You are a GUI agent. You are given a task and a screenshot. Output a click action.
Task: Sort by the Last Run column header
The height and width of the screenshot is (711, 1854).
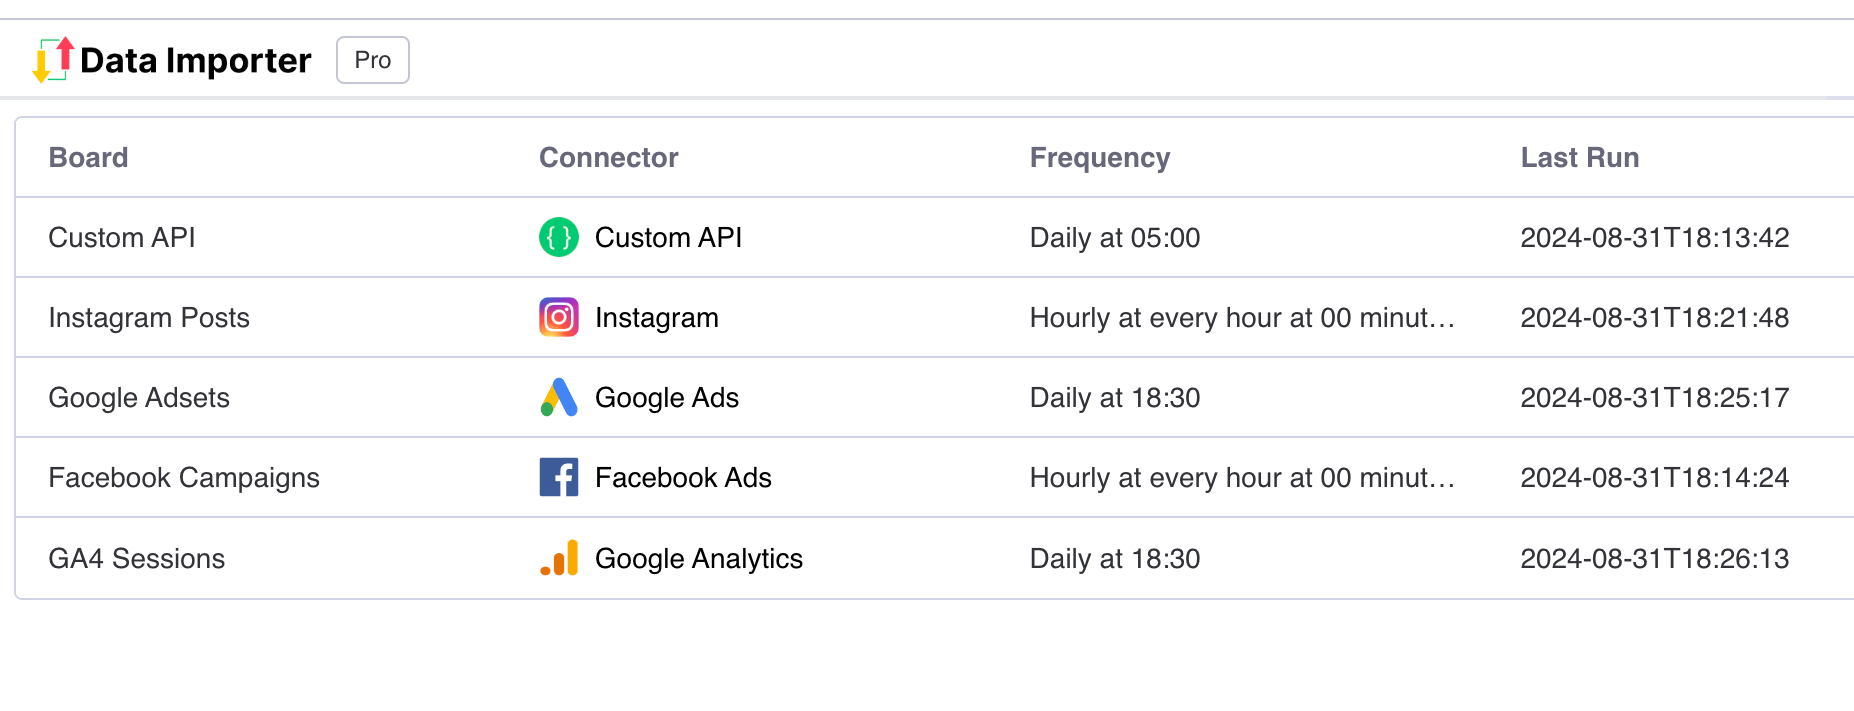[1580, 157]
